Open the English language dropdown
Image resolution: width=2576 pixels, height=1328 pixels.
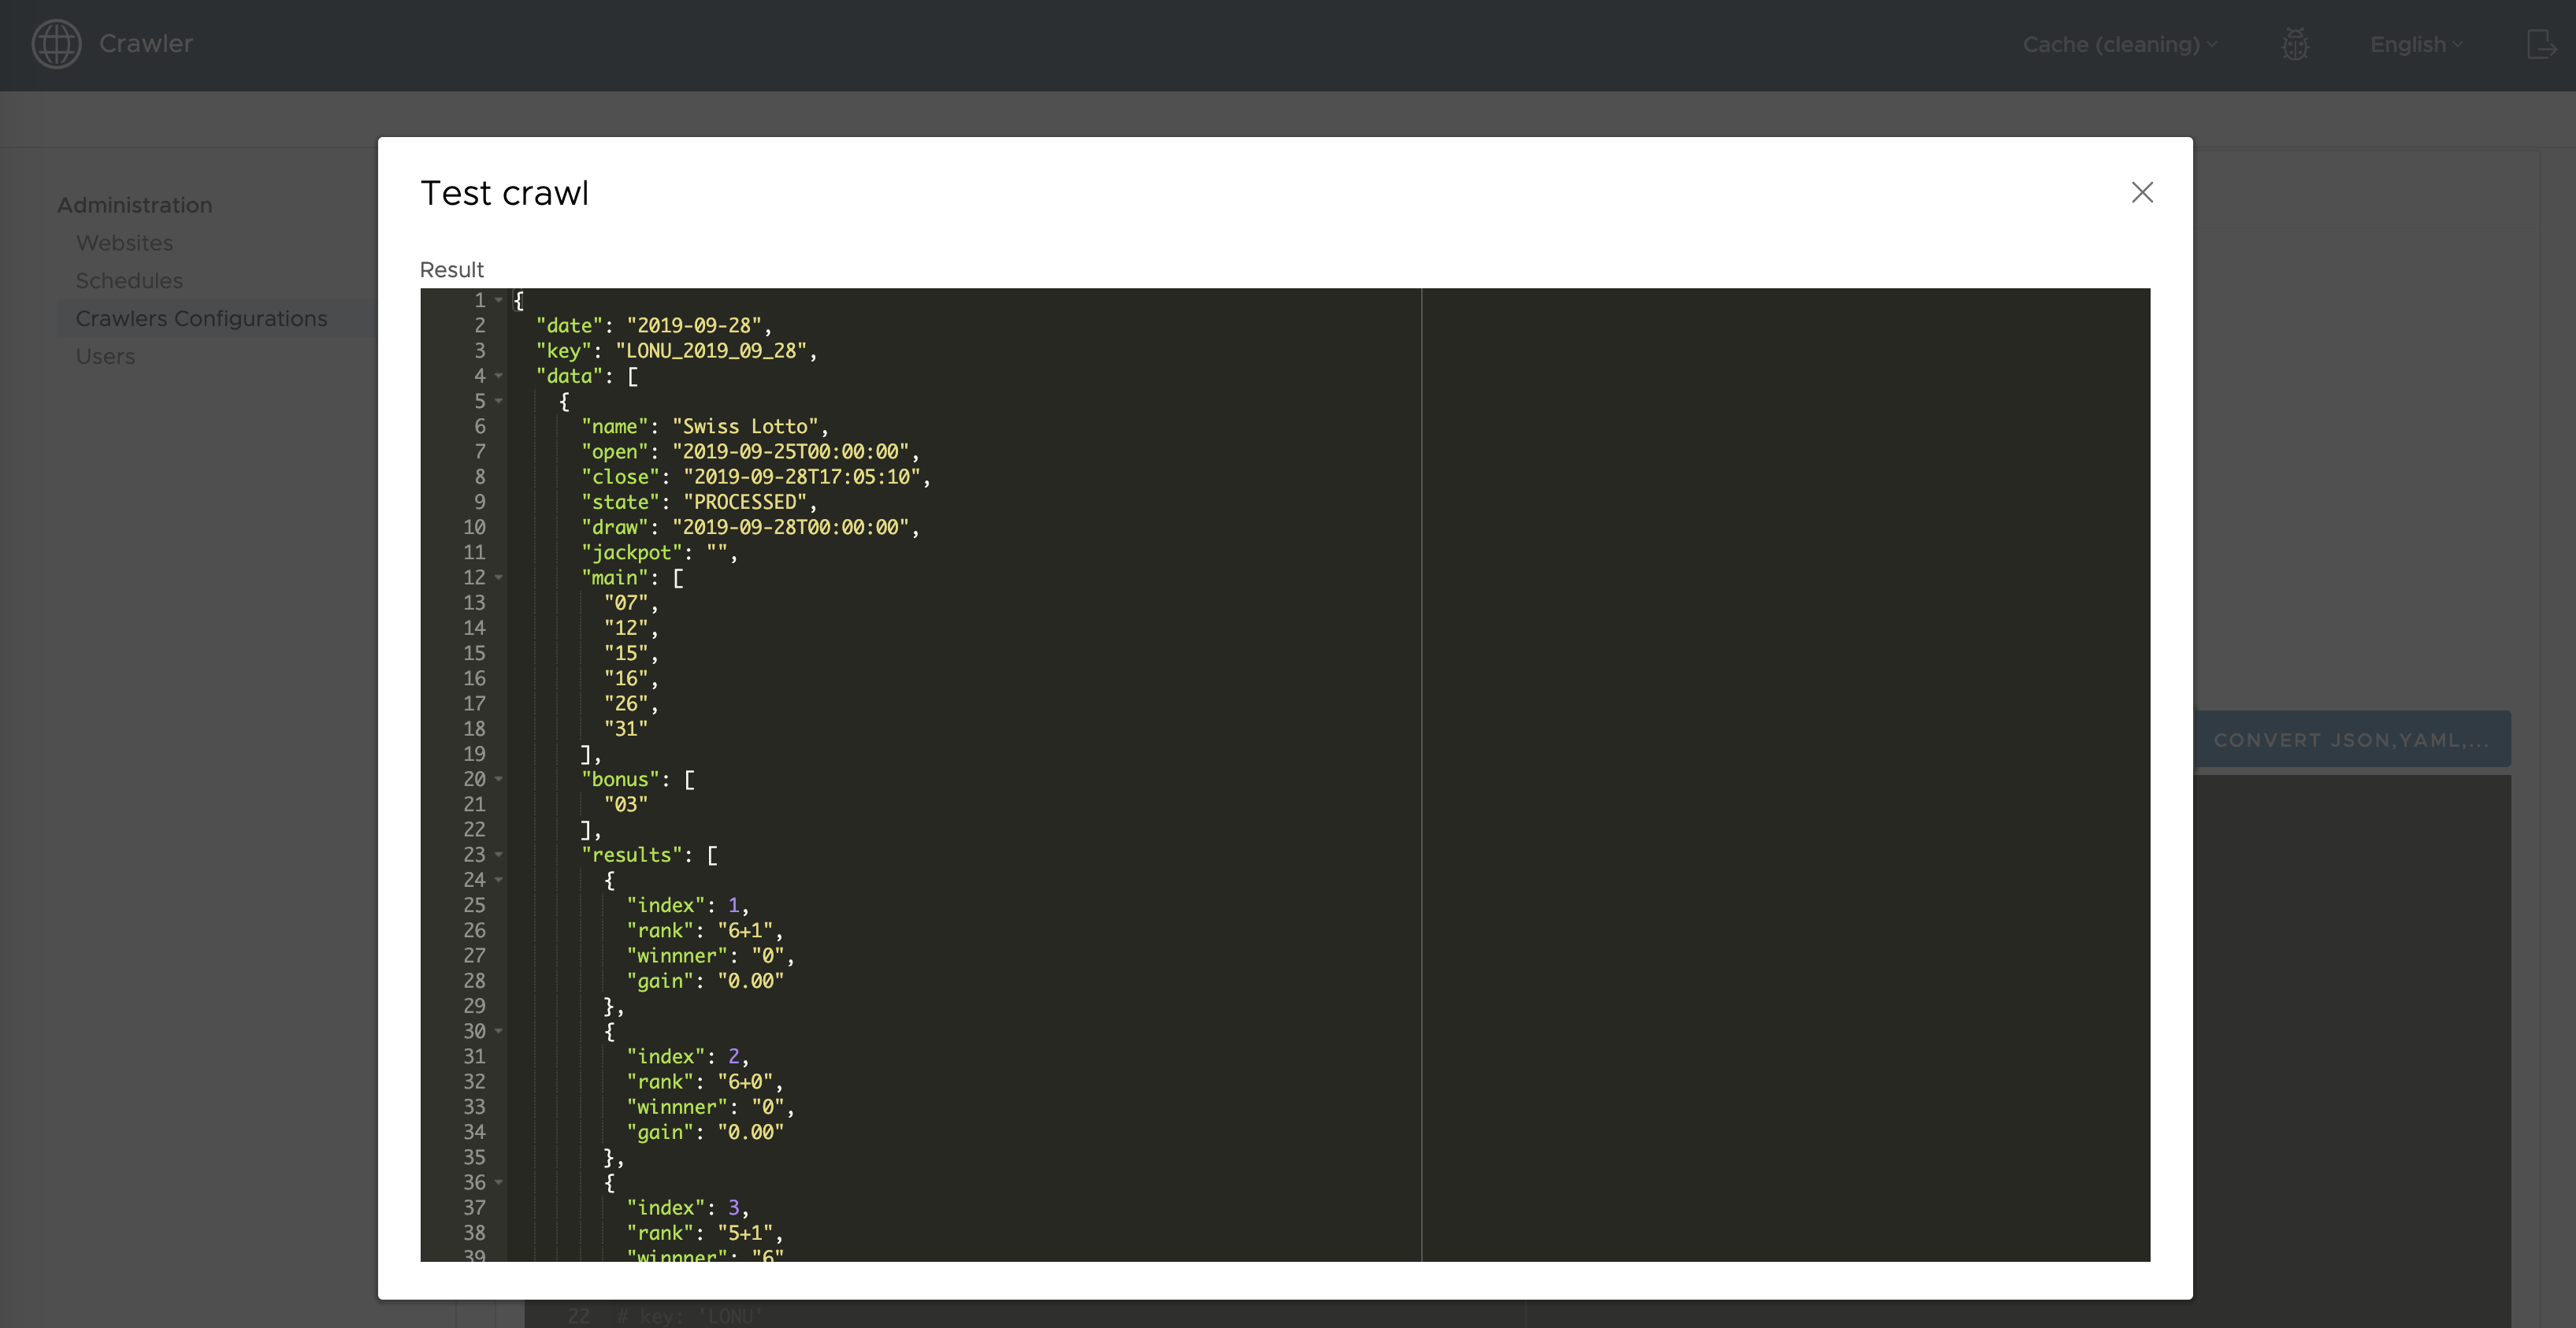pyautogui.click(x=2415, y=44)
